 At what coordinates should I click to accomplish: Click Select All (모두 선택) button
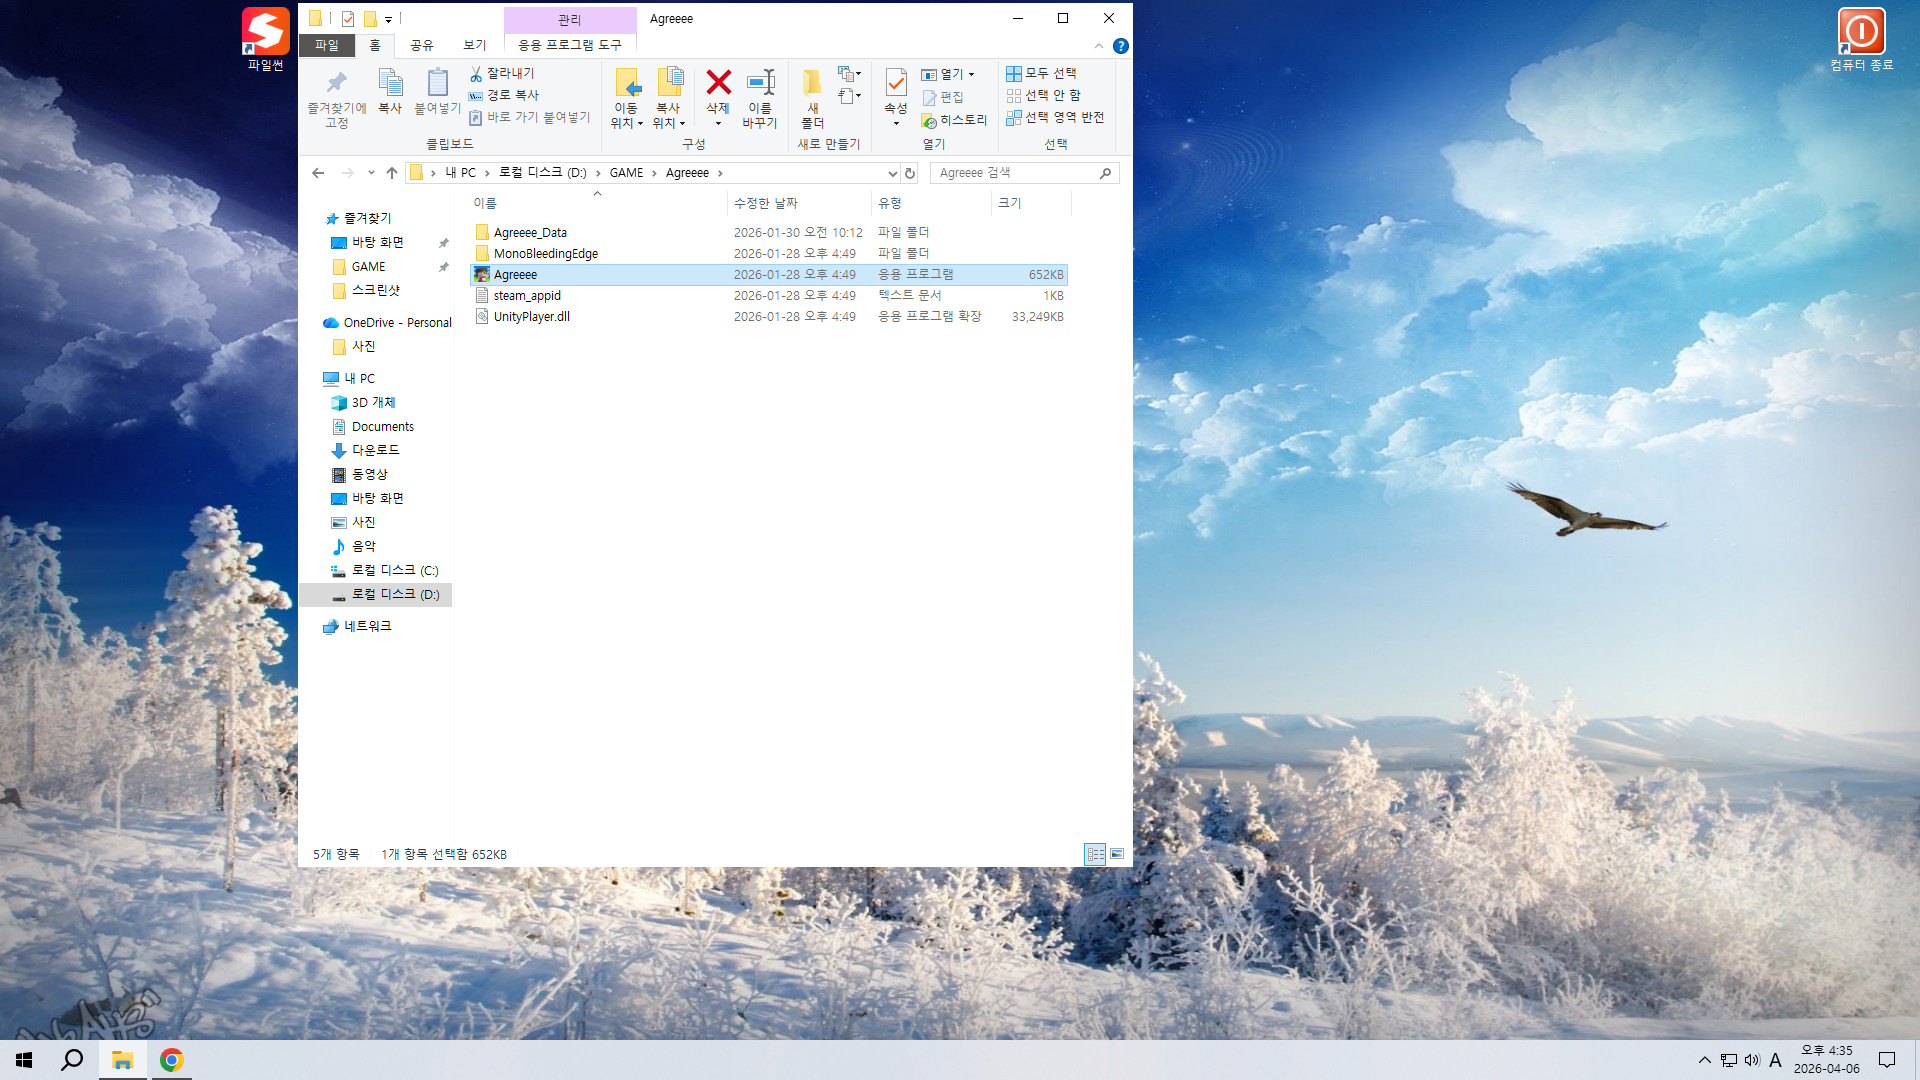[1041, 74]
